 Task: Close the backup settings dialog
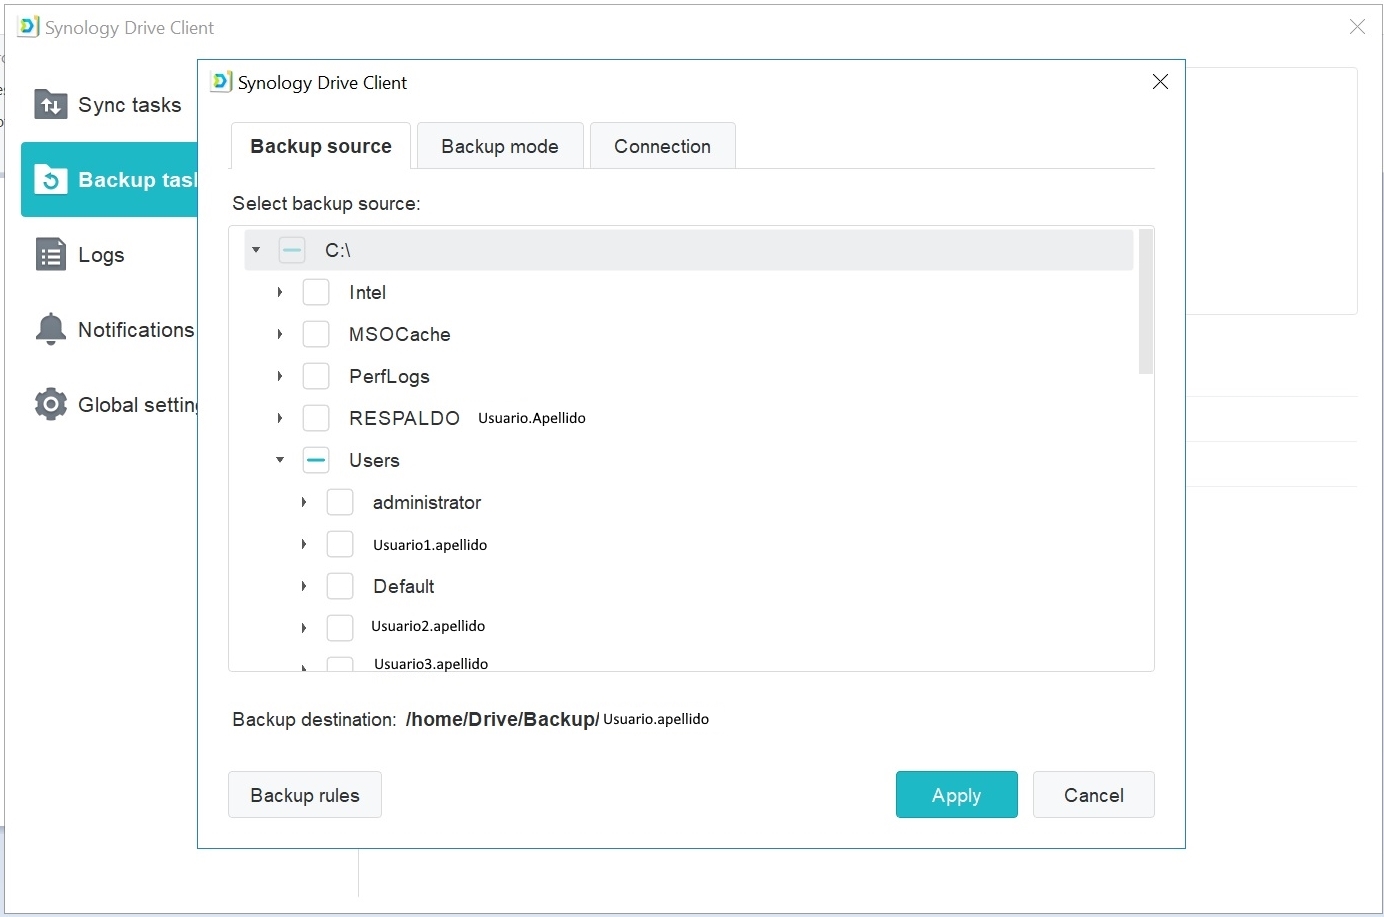click(1160, 82)
